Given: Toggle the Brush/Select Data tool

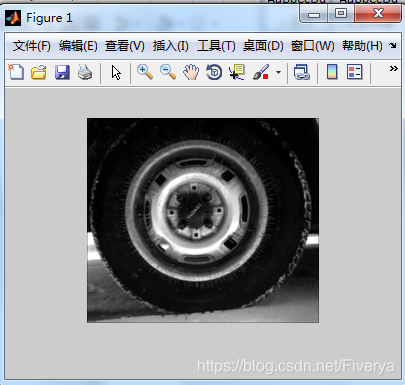Looking at the screenshot, I should click(261, 72).
